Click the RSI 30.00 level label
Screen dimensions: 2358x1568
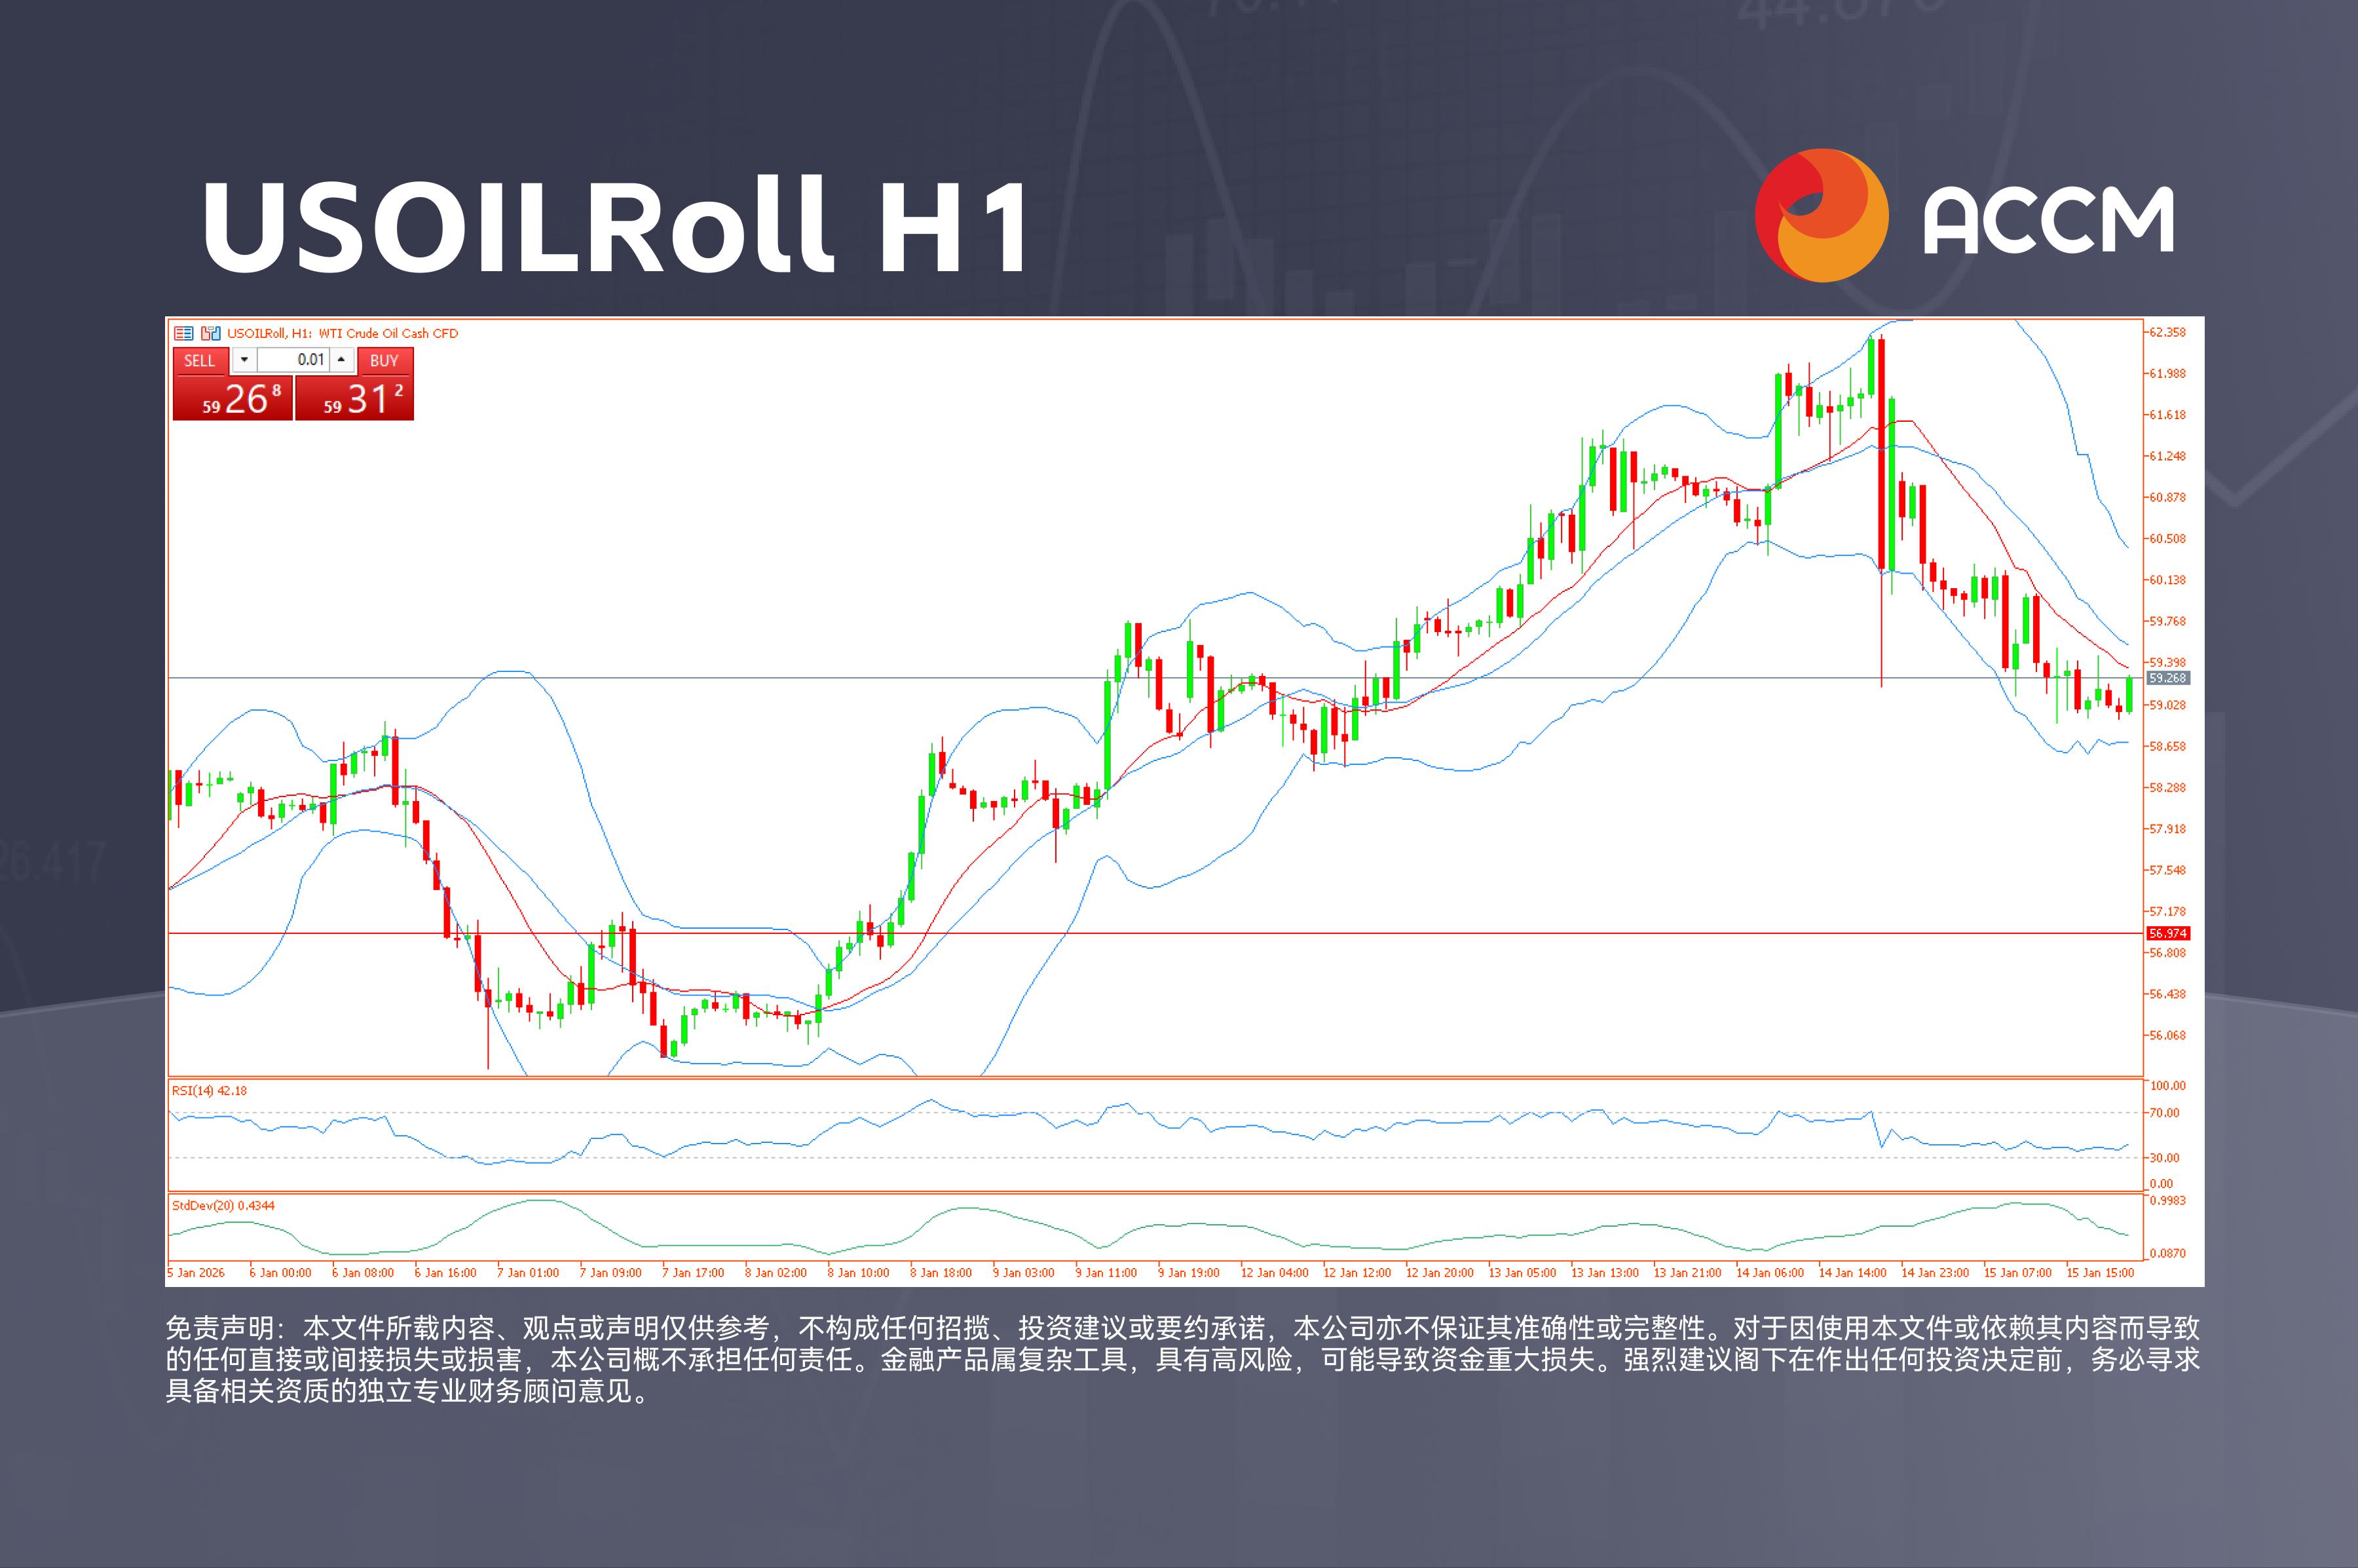(x=2164, y=1158)
